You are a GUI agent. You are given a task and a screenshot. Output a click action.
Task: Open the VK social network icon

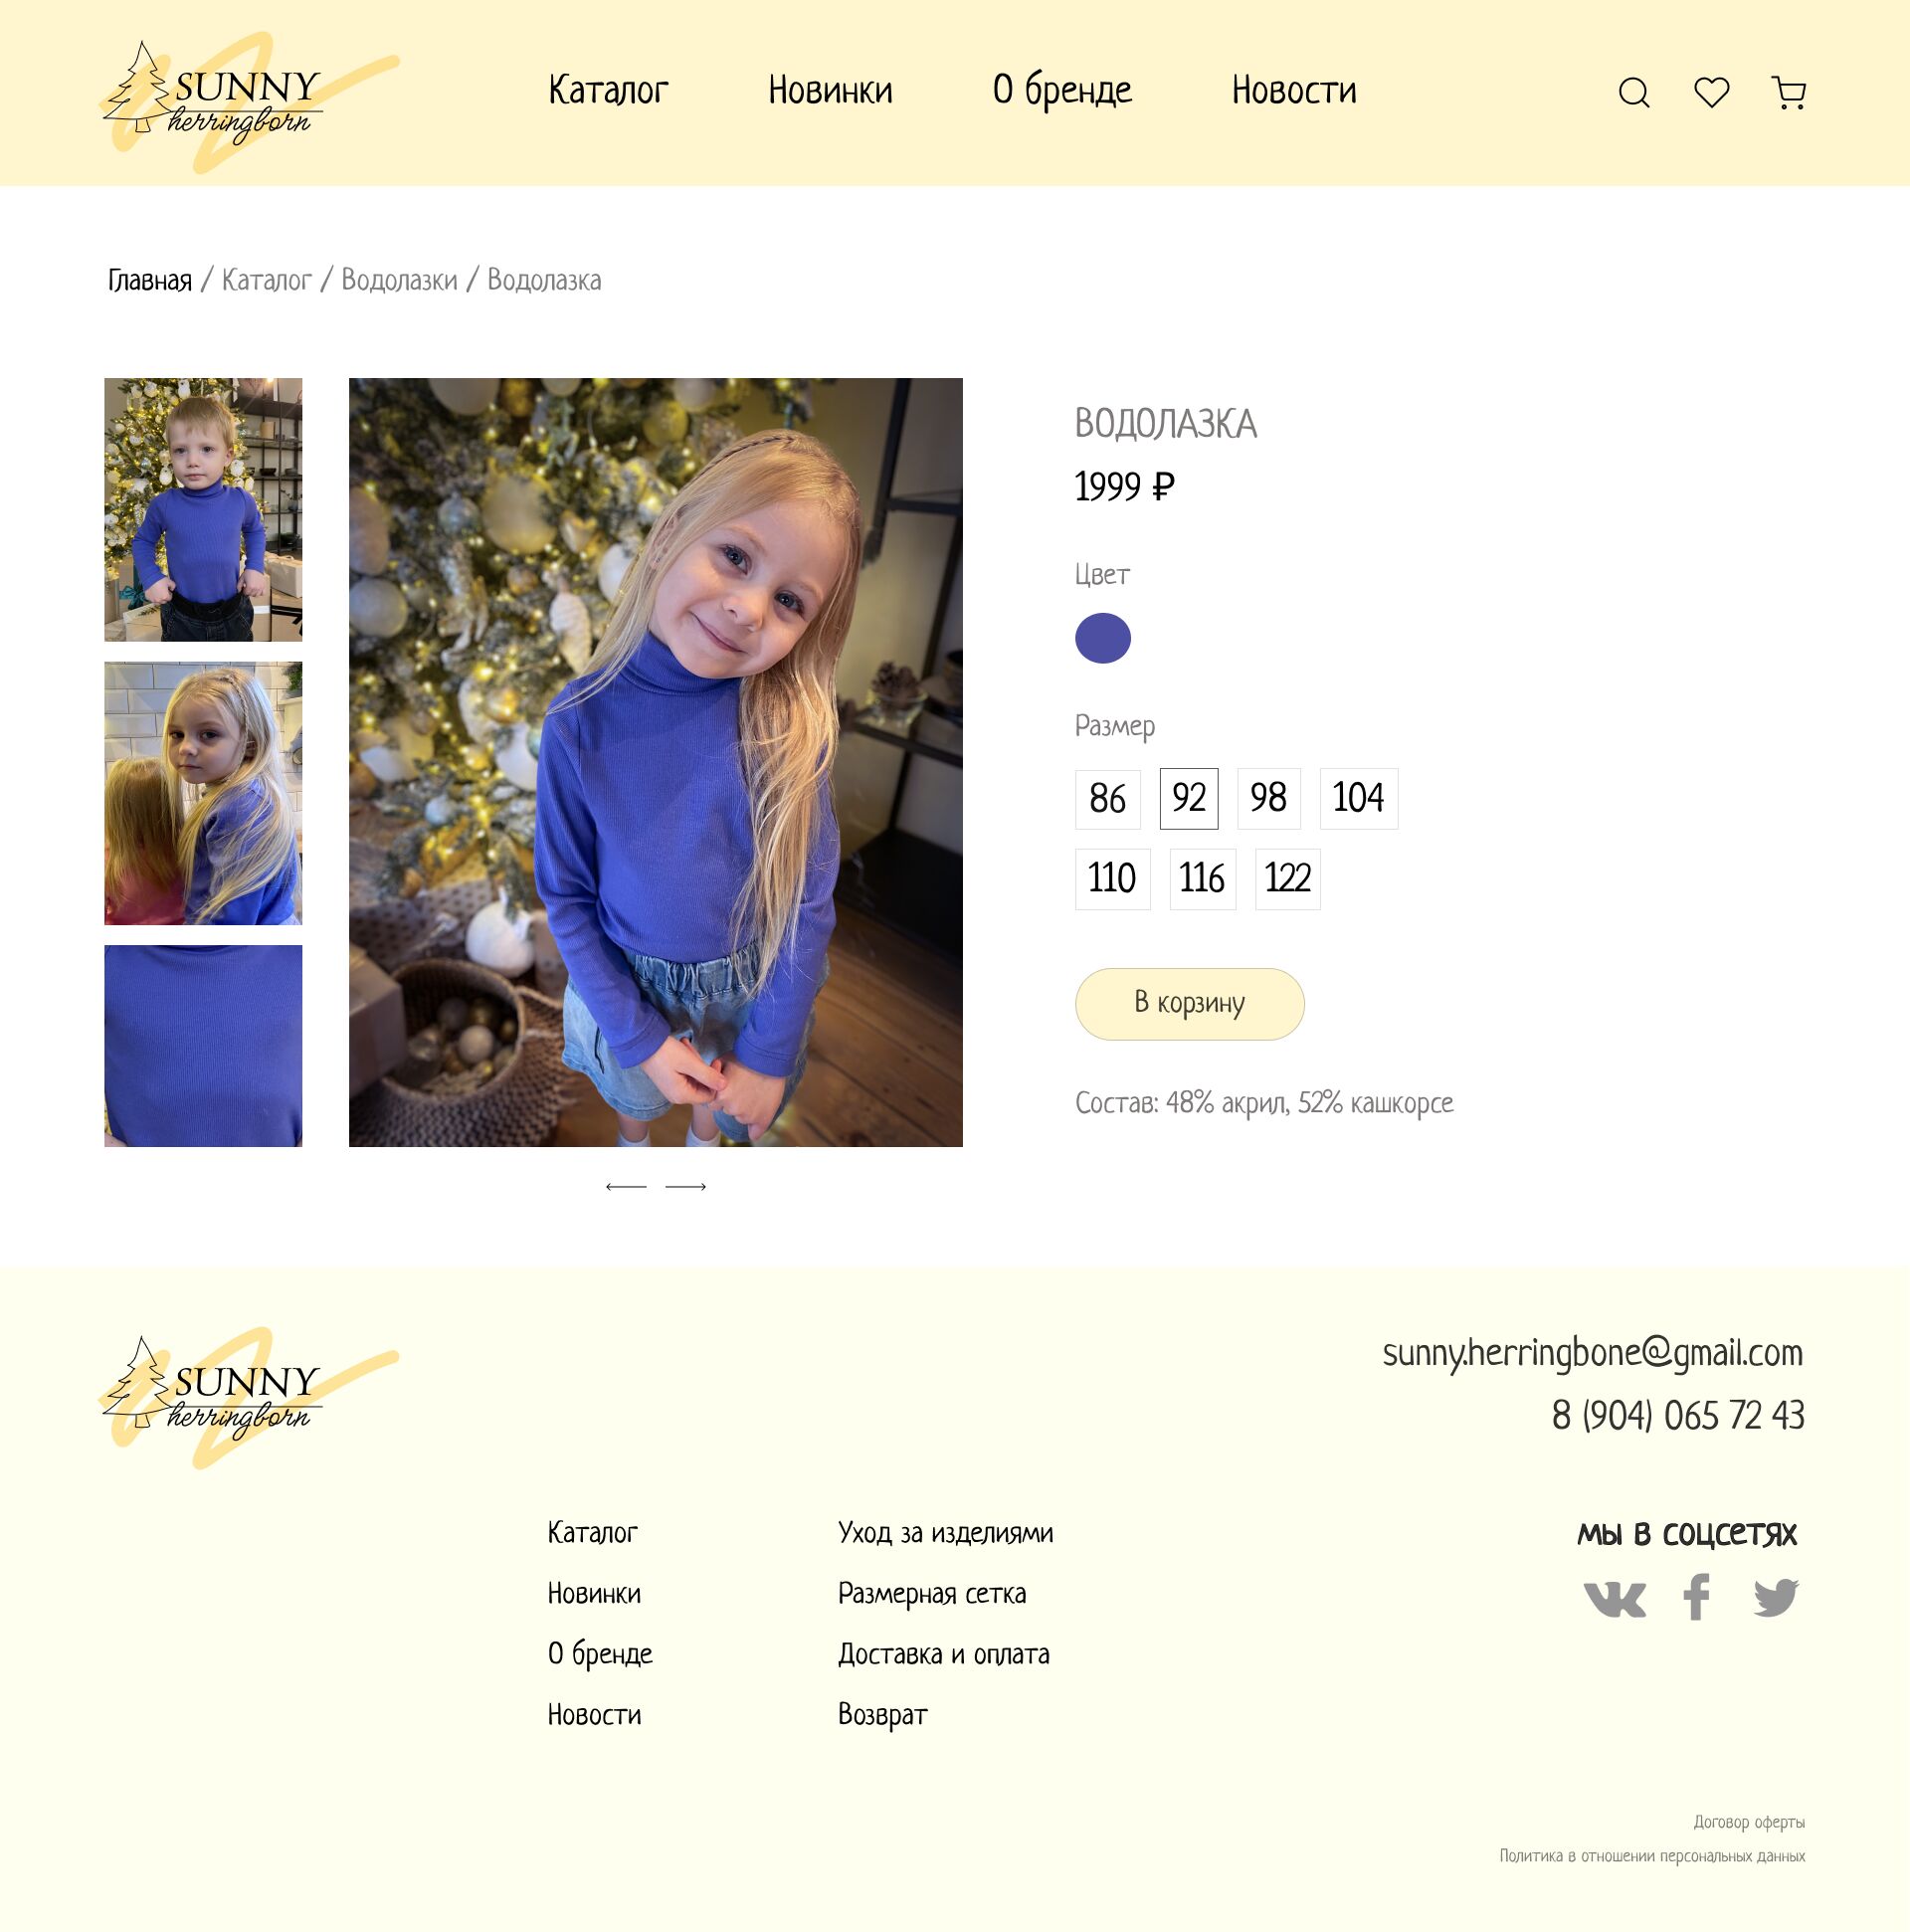point(1614,1598)
